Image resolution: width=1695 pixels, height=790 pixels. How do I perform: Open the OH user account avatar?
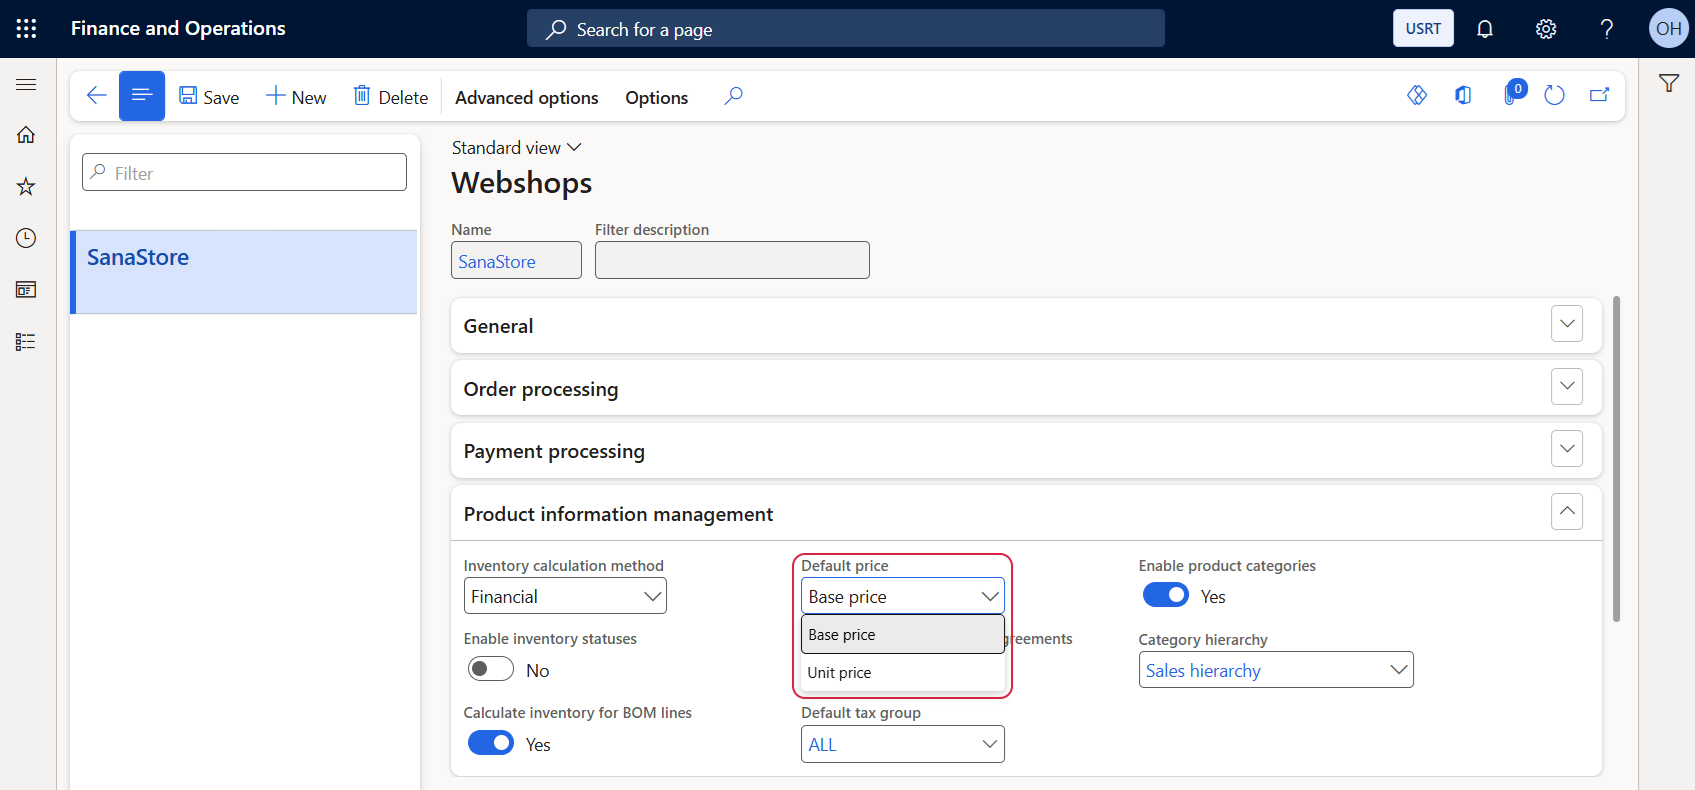(1668, 29)
